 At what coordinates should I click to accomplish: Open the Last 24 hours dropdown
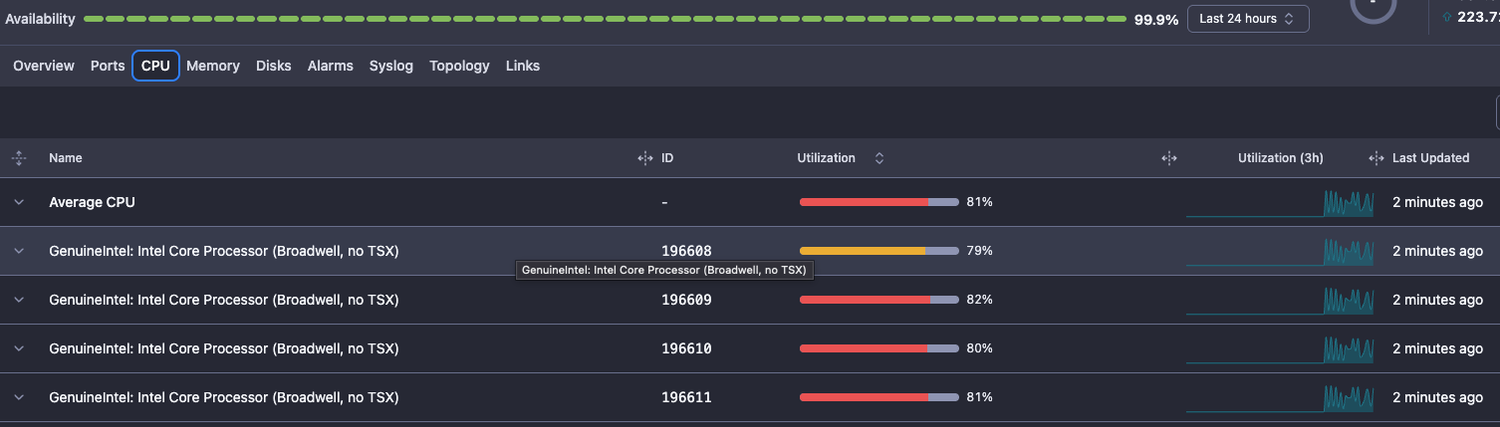pos(1248,19)
